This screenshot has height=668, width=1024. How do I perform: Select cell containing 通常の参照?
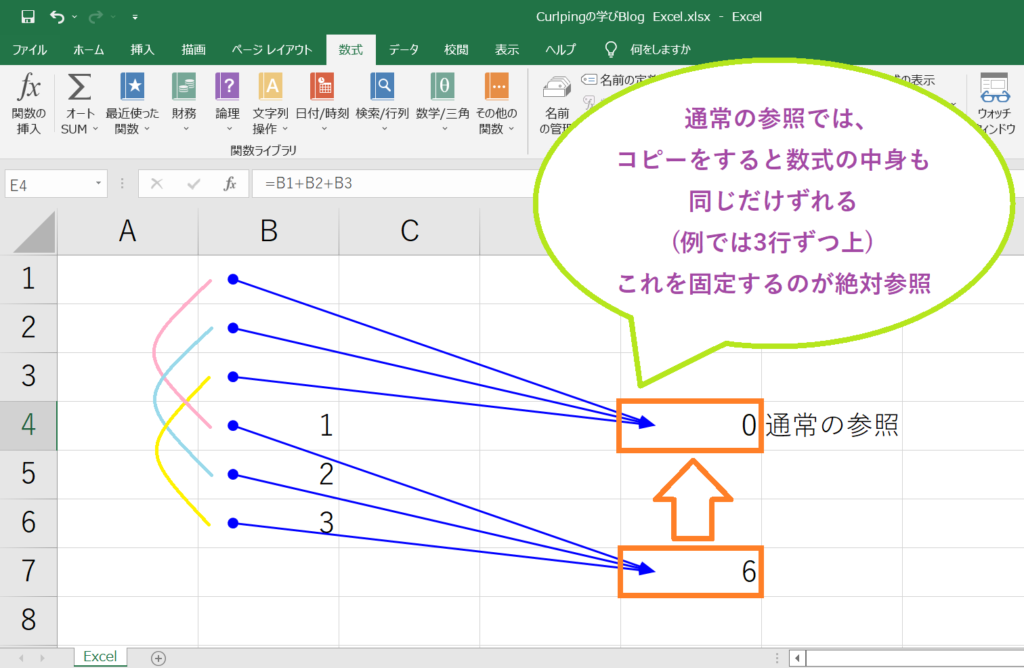(832, 425)
